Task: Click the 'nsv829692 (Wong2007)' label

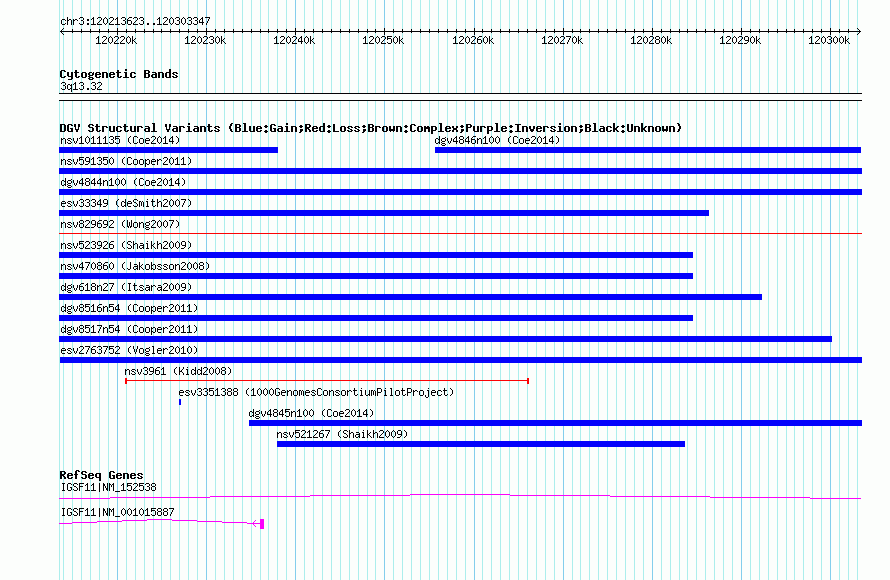Action: 120,224
